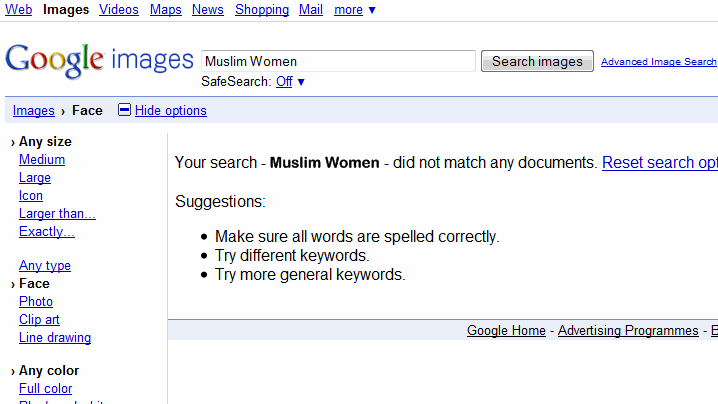Filter by Photo type
The width and height of the screenshot is (718, 404).
tap(36, 301)
